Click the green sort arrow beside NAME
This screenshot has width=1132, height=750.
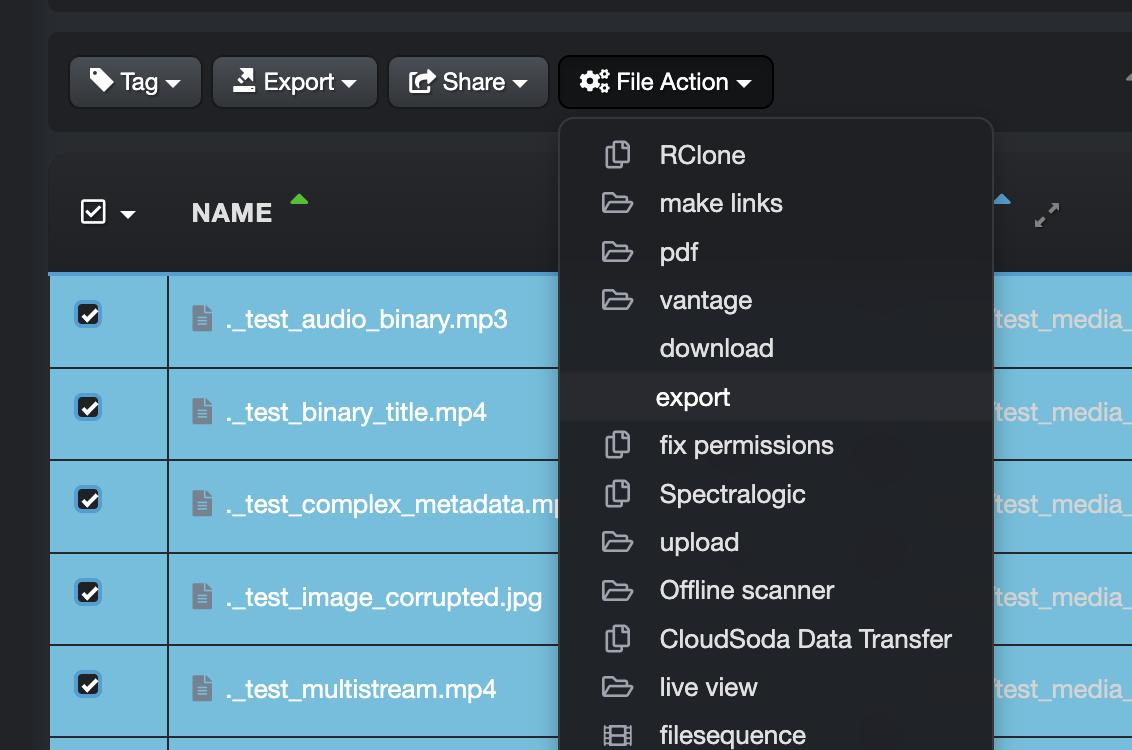pyautogui.click(x=299, y=199)
